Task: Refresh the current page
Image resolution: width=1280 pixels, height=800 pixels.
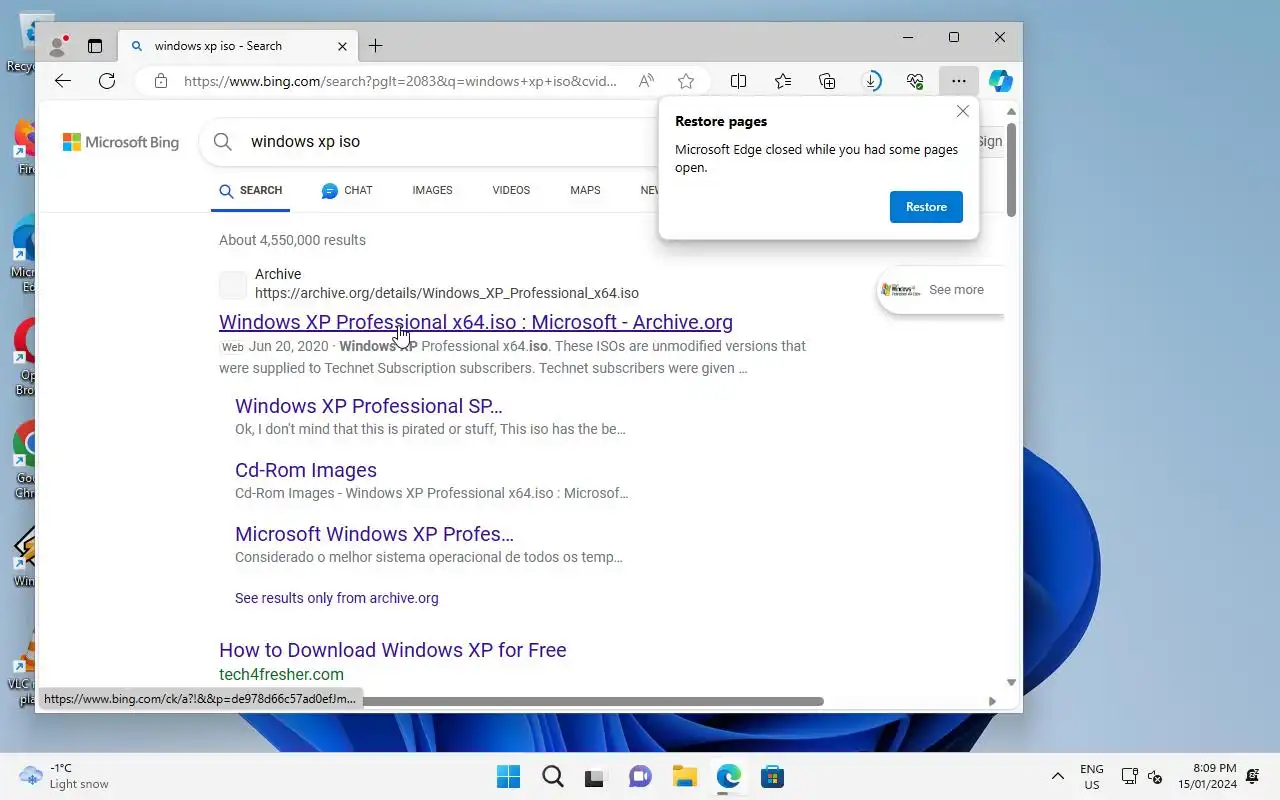Action: (107, 81)
